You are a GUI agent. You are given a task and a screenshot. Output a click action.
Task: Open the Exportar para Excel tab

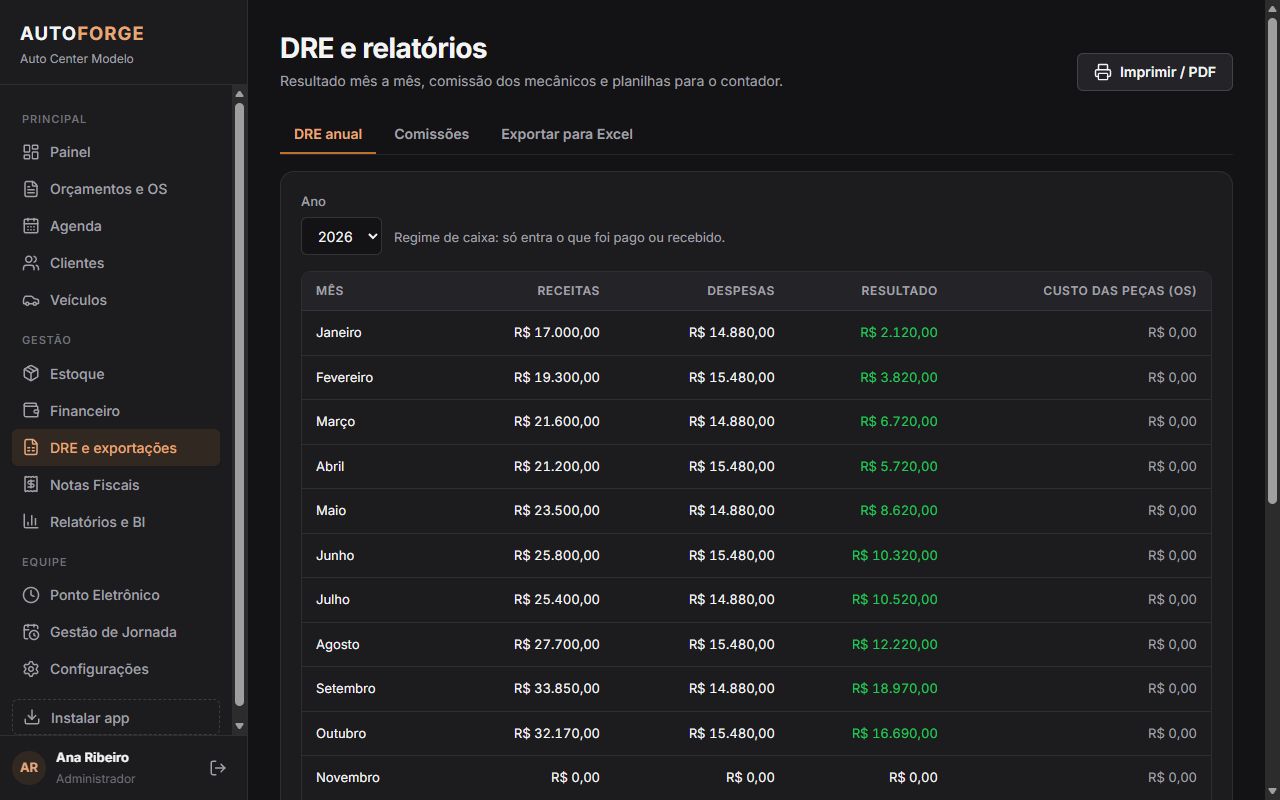pos(567,134)
